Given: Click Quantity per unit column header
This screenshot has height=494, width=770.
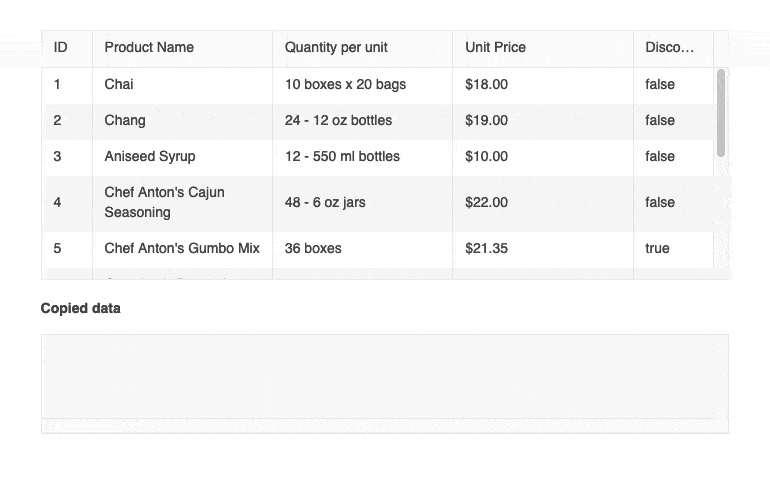Looking at the screenshot, I should (336, 47).
